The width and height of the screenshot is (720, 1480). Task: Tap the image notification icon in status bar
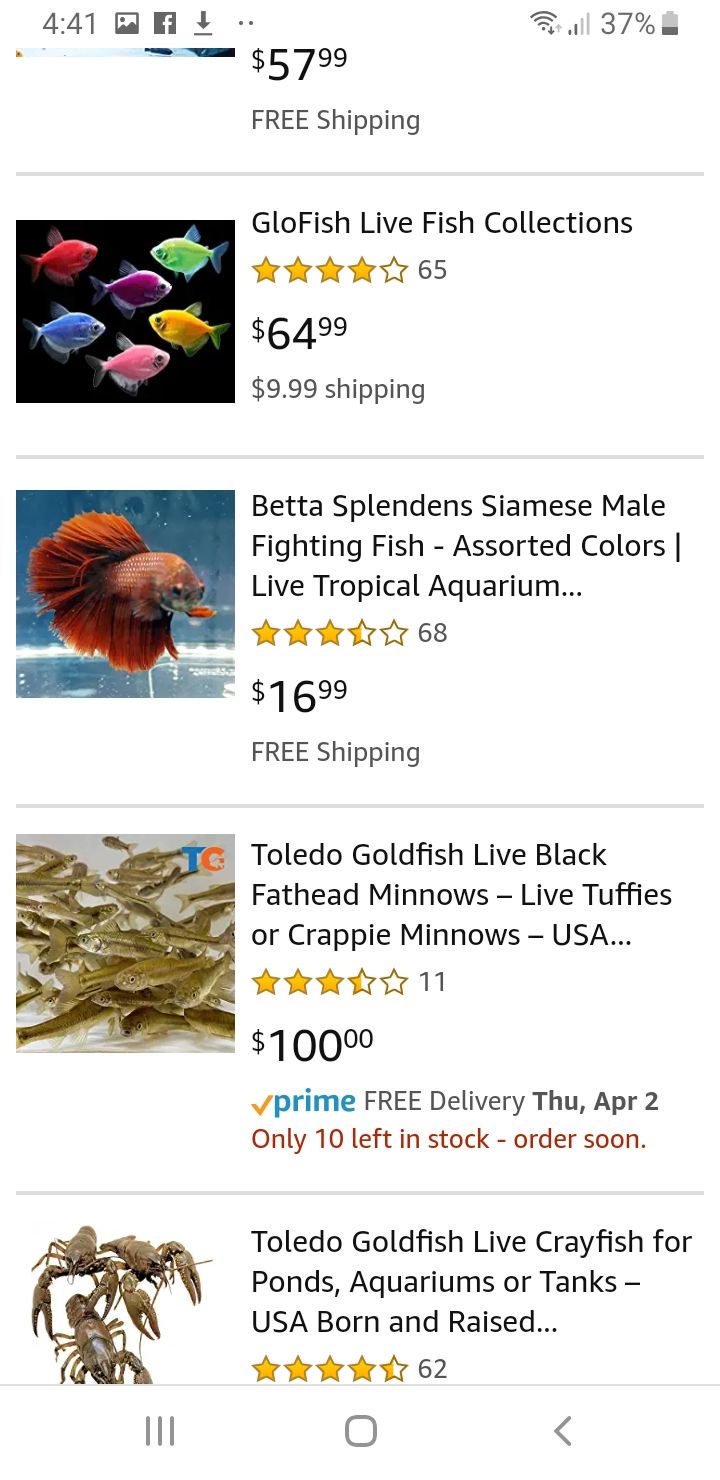click(127, 23)
